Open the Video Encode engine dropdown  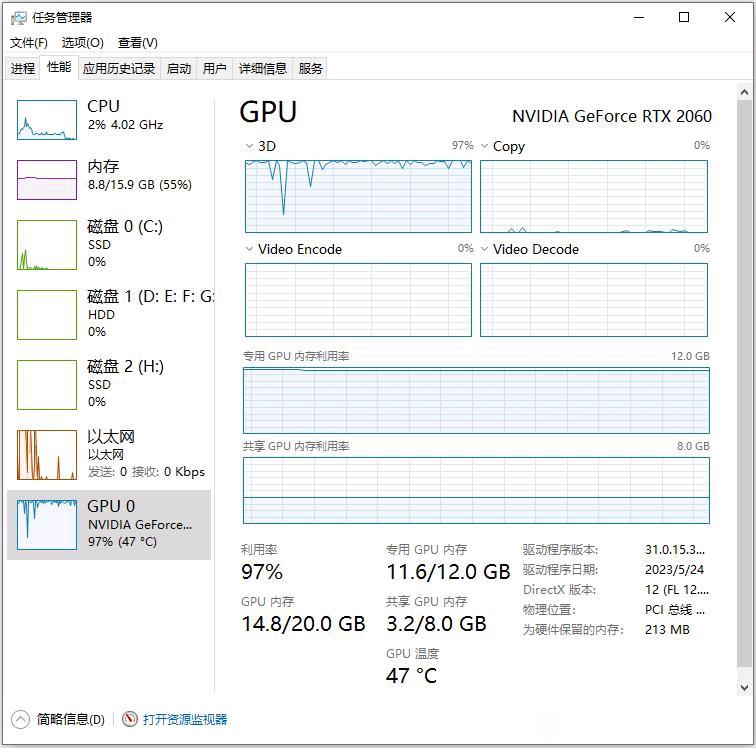tap(249, 249)
